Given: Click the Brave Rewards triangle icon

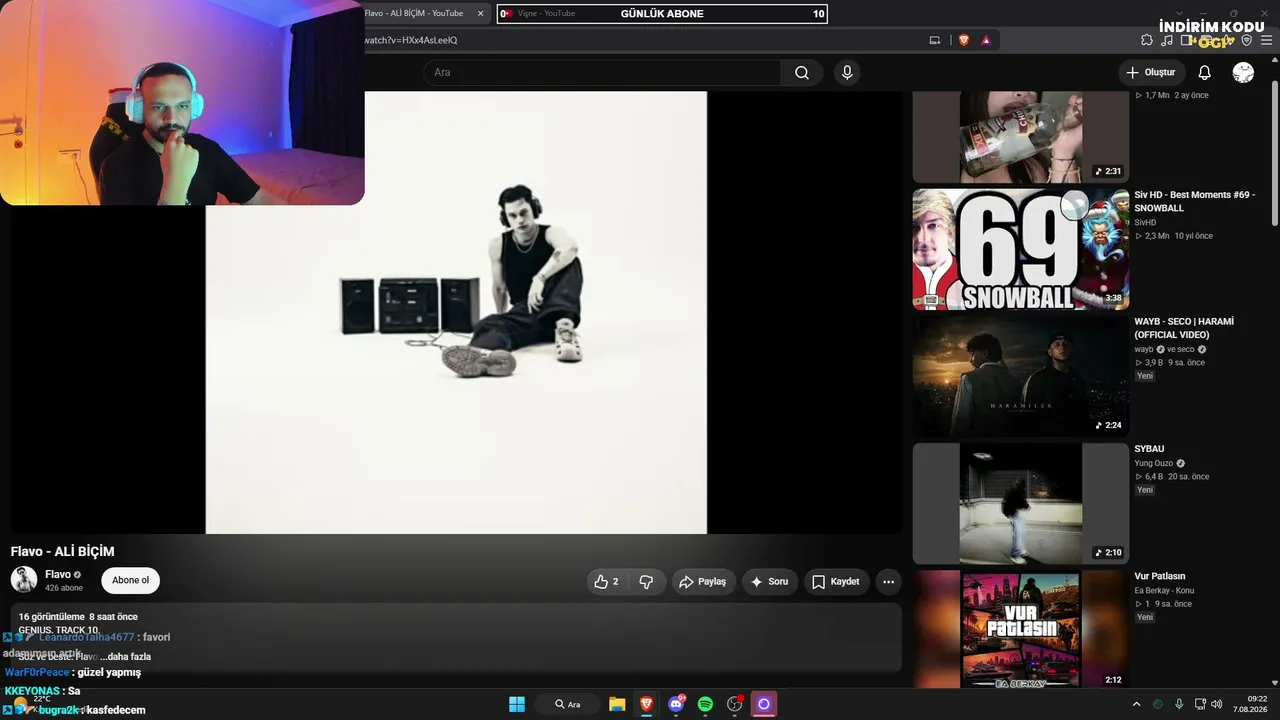Looking at the screenshot, I should pos(986,40).
